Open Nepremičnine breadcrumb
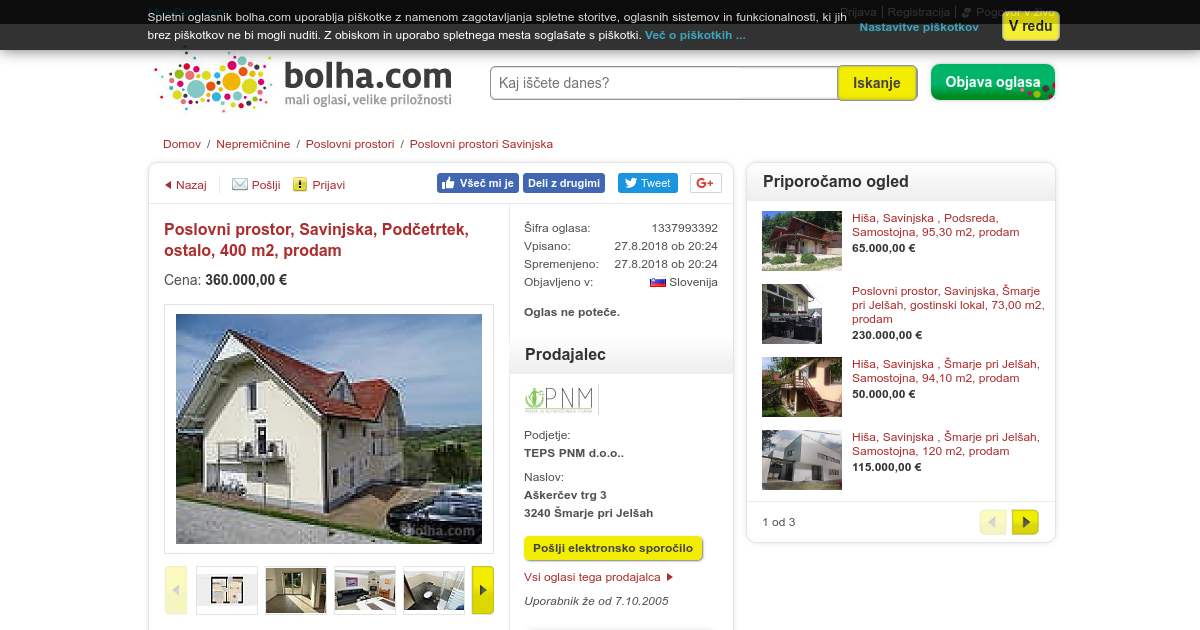Screen dimensions: 1200x630 click(x=253, y=144)
